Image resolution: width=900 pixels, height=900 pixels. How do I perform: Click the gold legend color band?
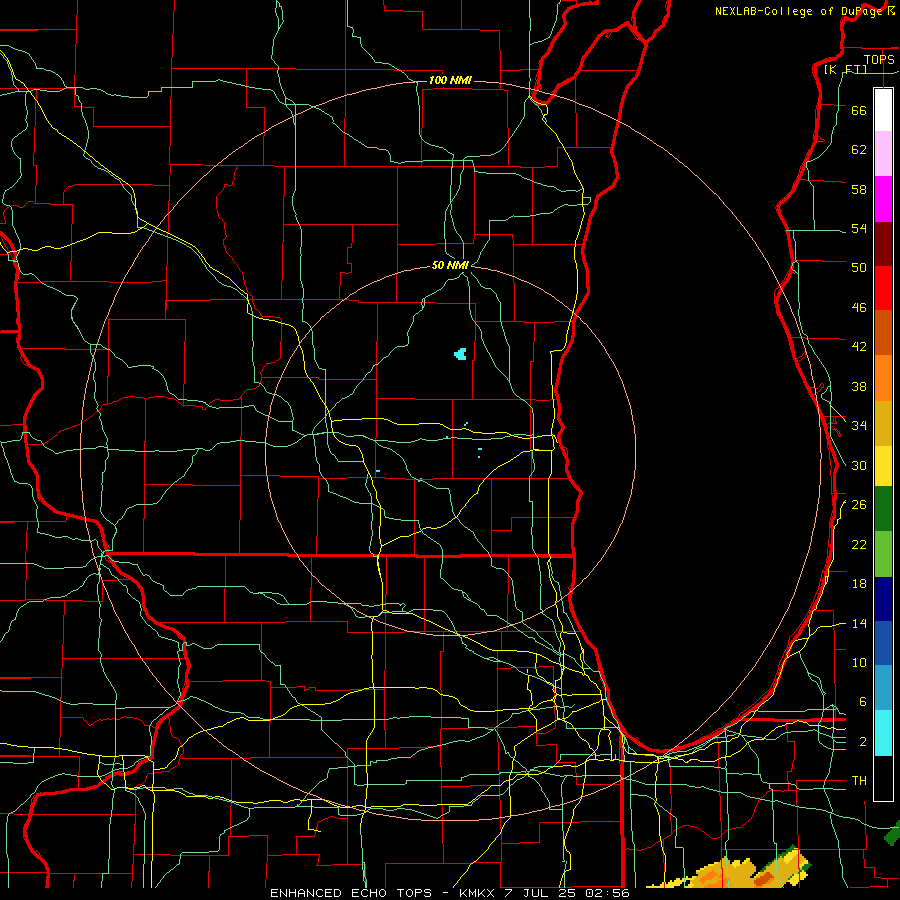883,424
